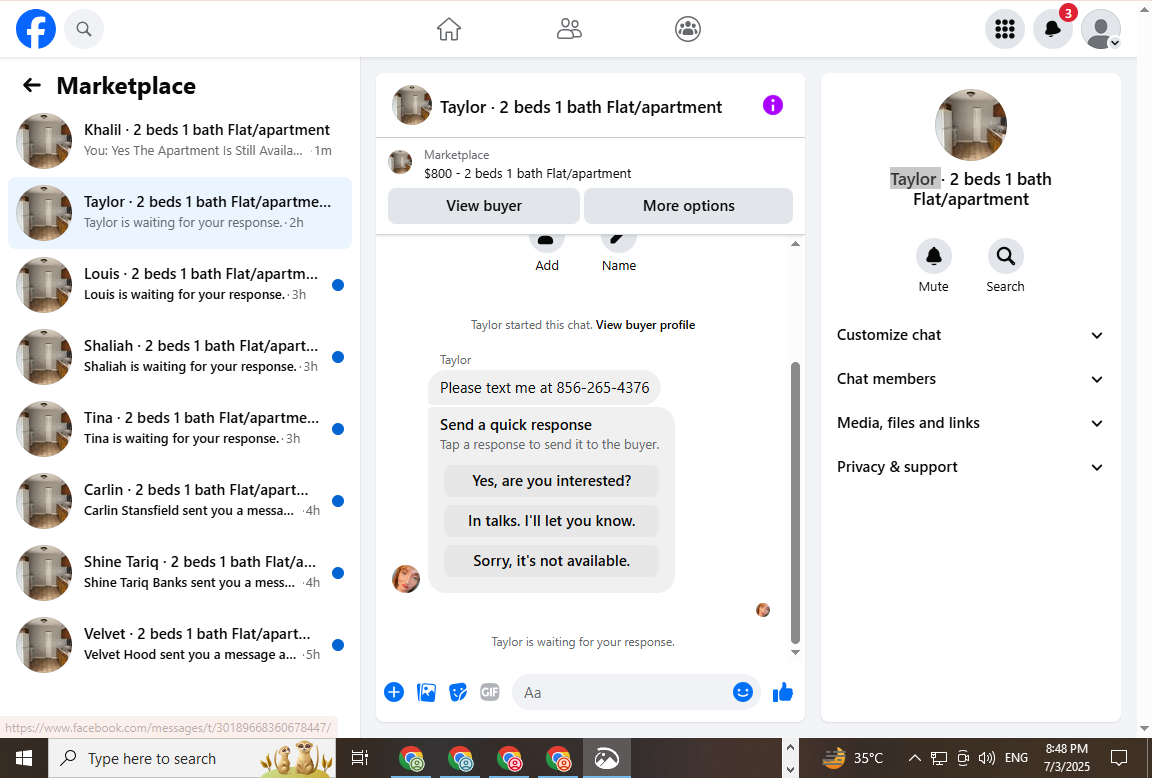Click the View buyer button

coord(483,206)
